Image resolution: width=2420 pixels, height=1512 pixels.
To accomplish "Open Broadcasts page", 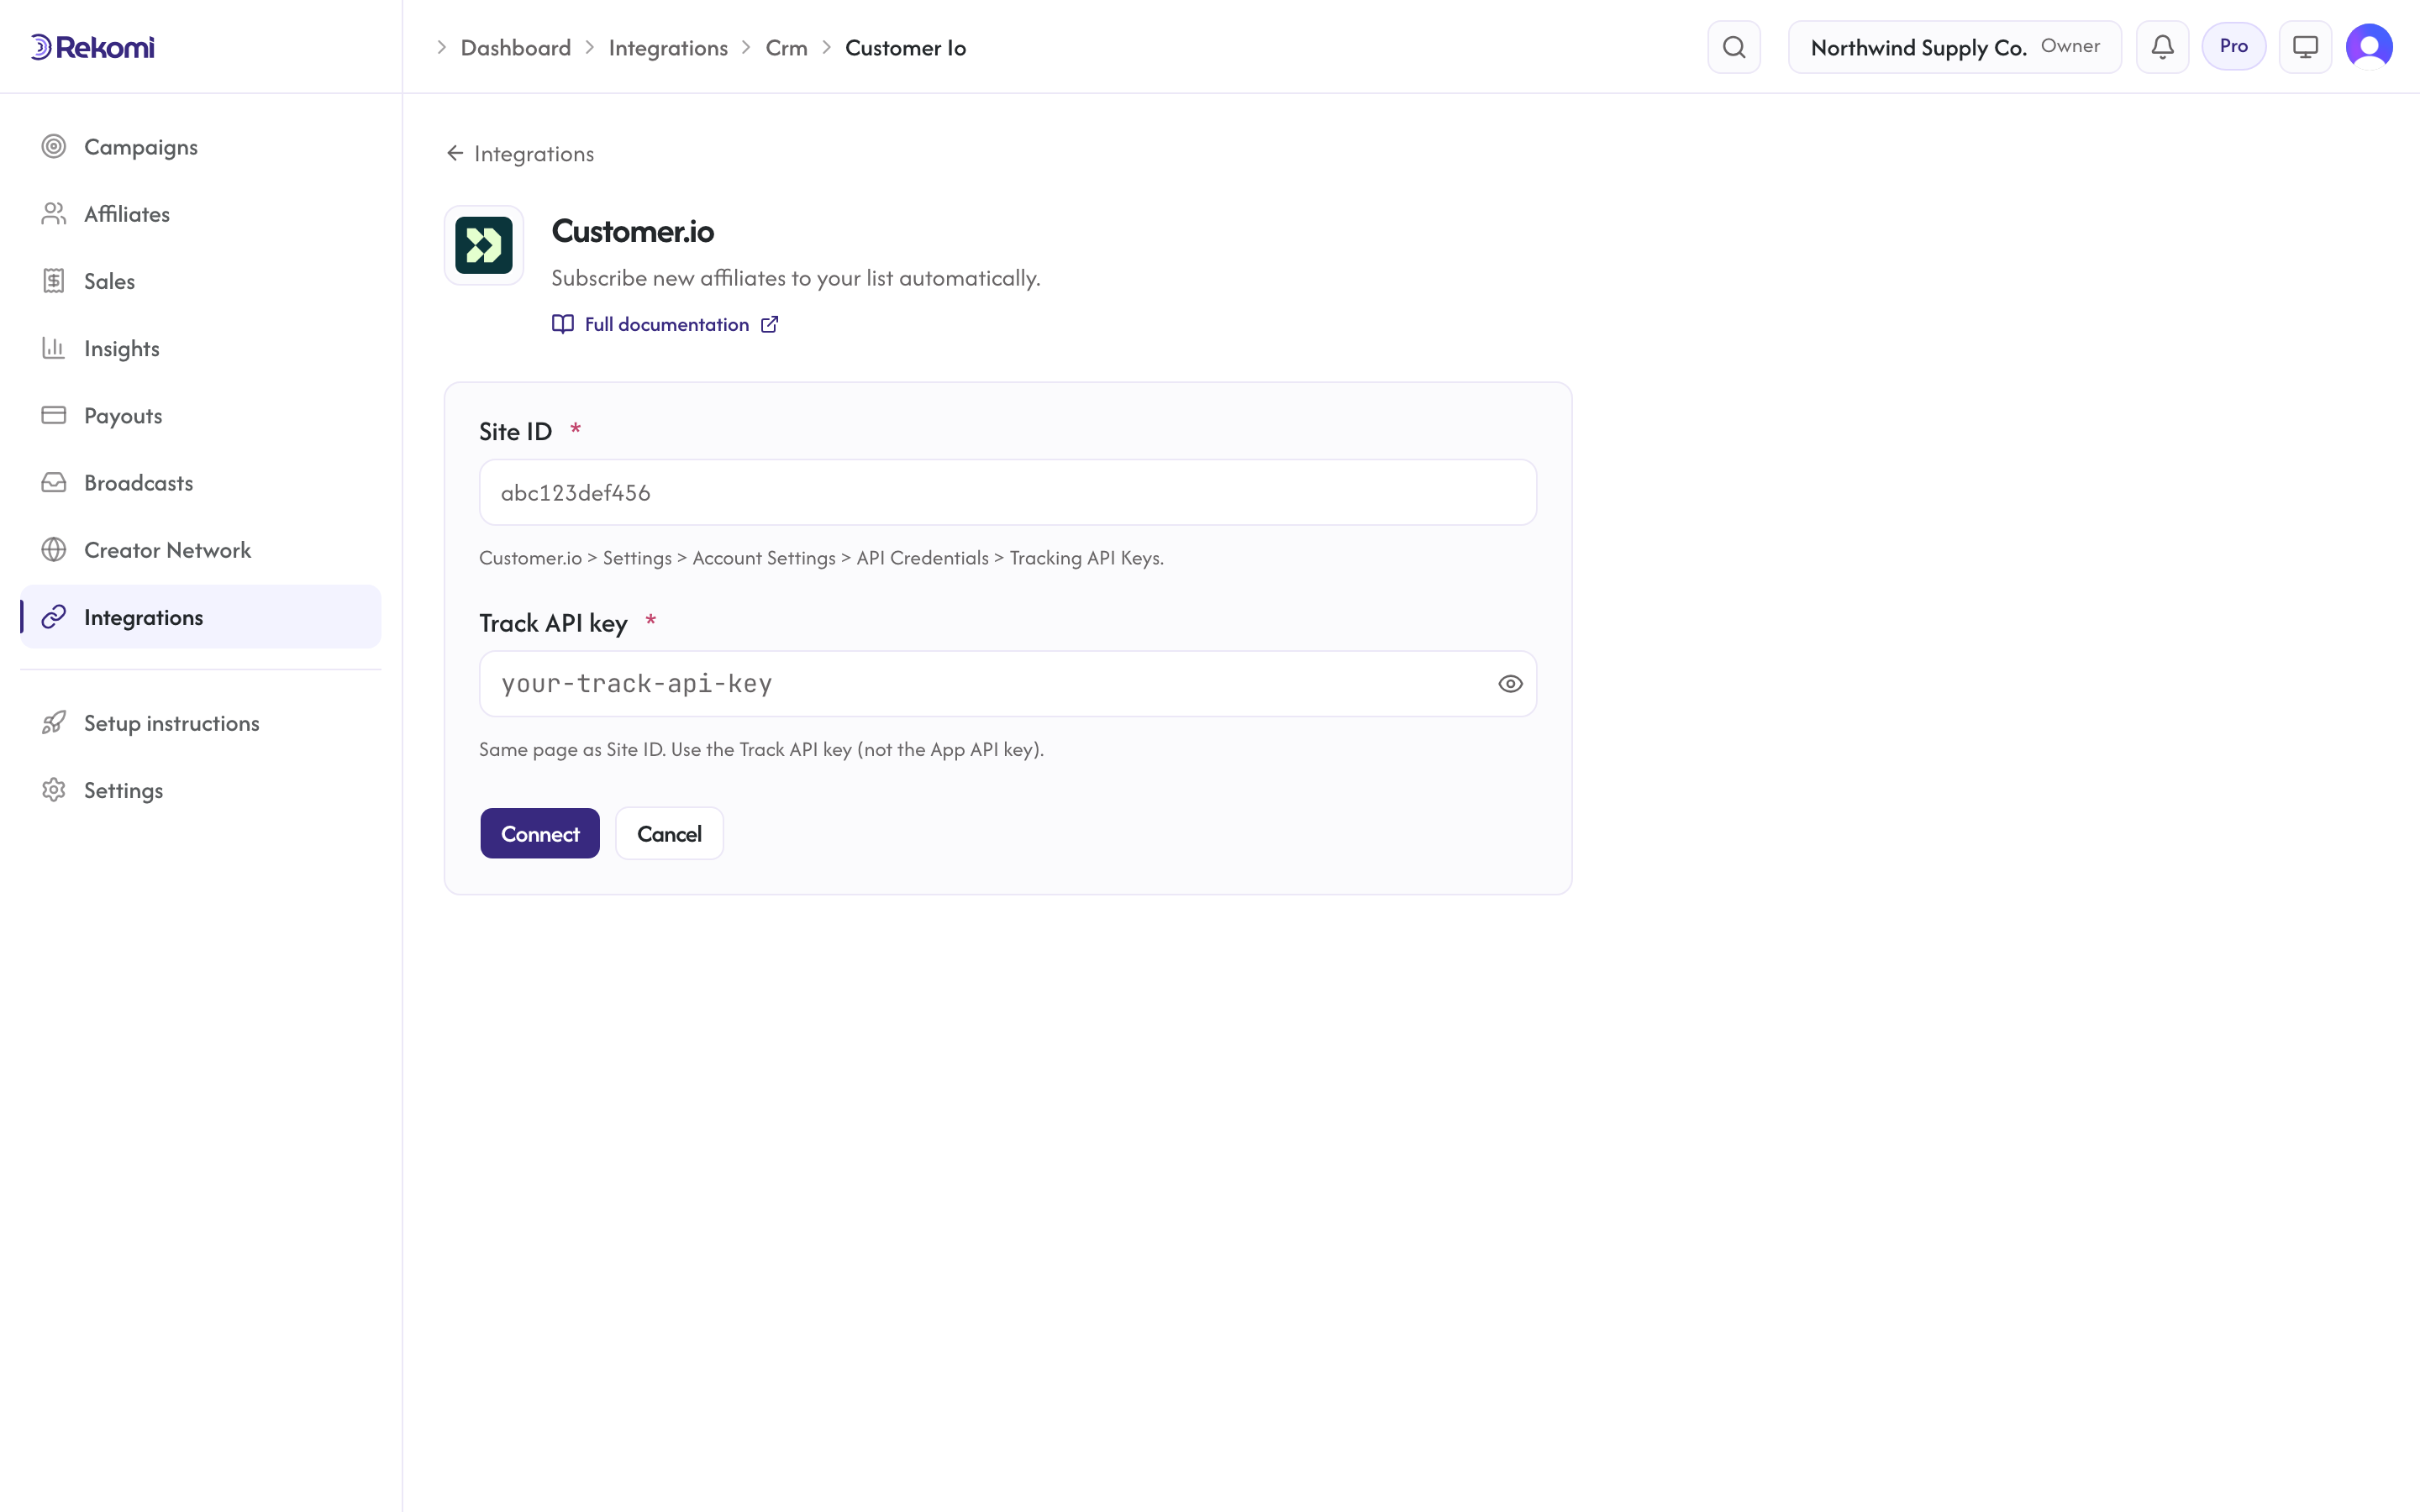I will [x=200, y=483].
